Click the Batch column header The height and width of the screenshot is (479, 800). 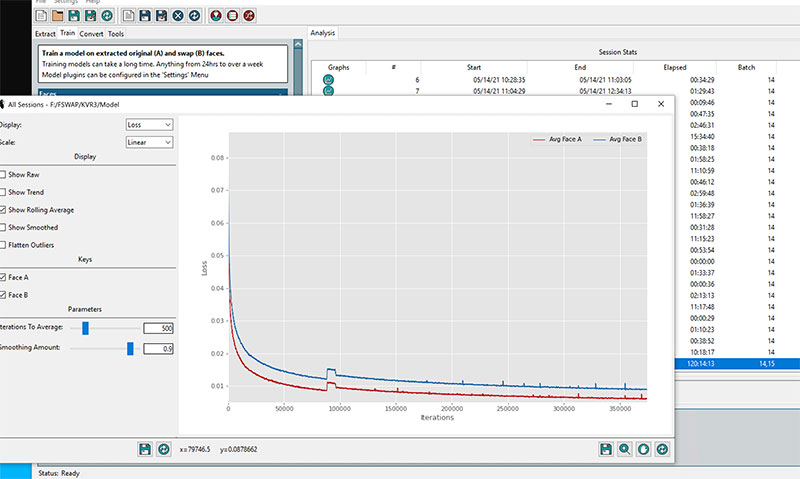tap(746, 67)
